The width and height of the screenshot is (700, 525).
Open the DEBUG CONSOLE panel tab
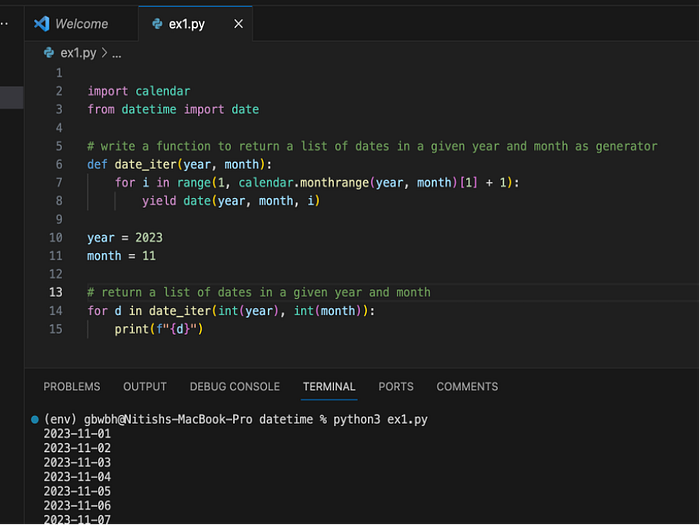(x=235, y=387)
